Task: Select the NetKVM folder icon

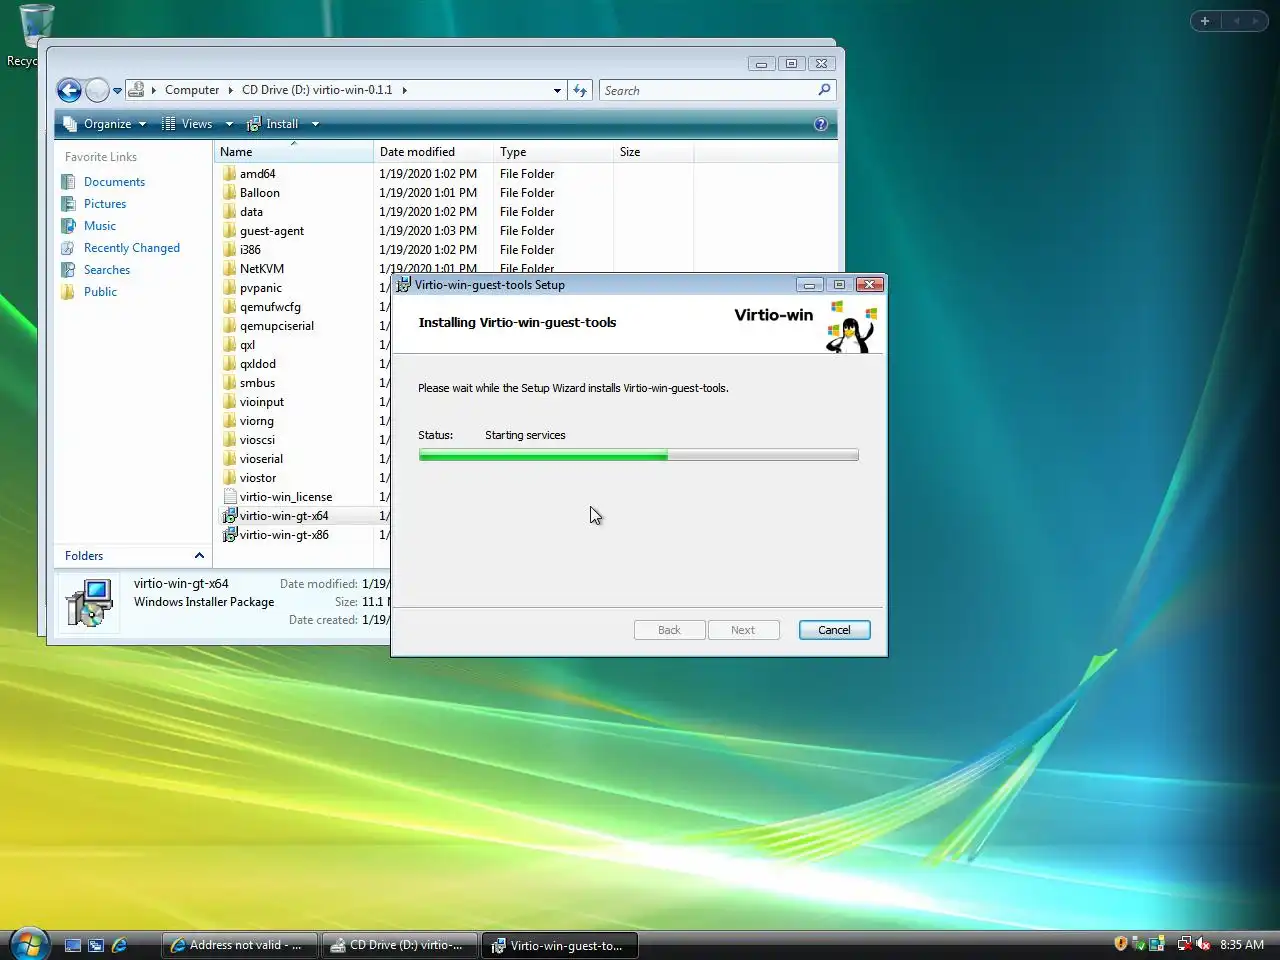Action: [x=229, y=269]
